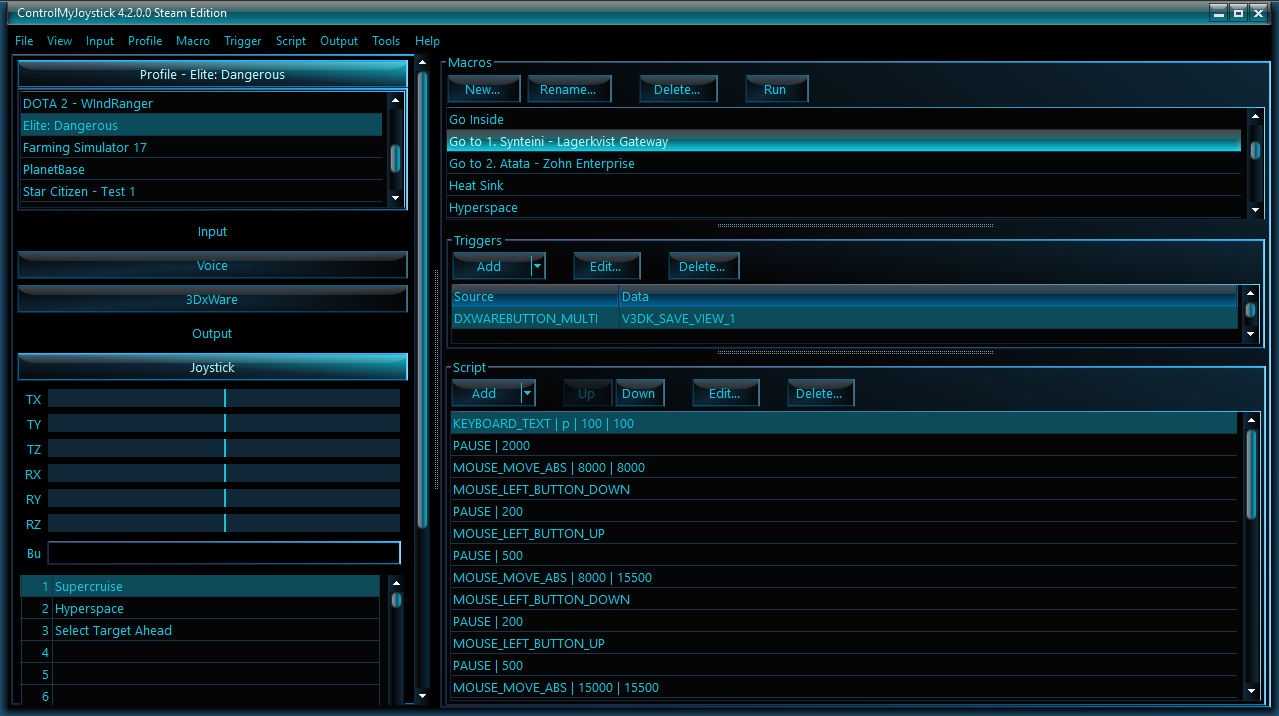Edit the selected script command

pos(724,393)
